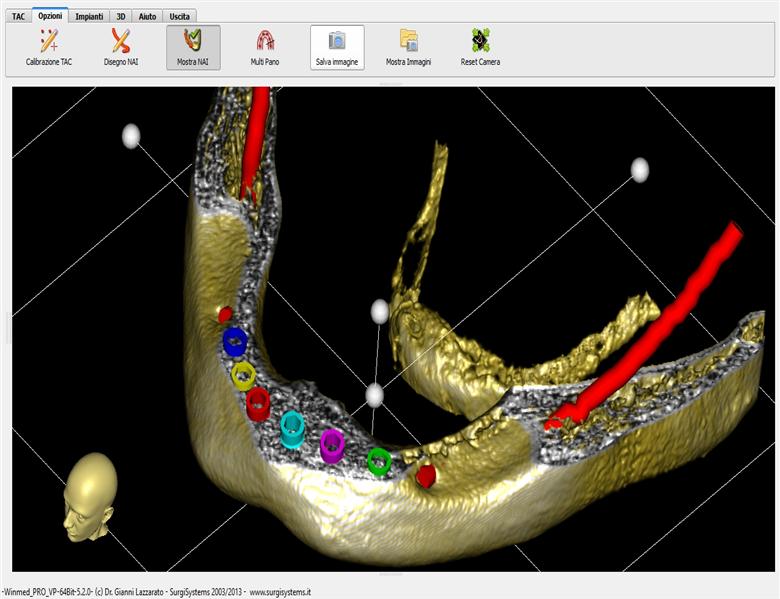Select the red implant ring
The width and height of the screenshot is (780, 599).
(x=258, y=404)
